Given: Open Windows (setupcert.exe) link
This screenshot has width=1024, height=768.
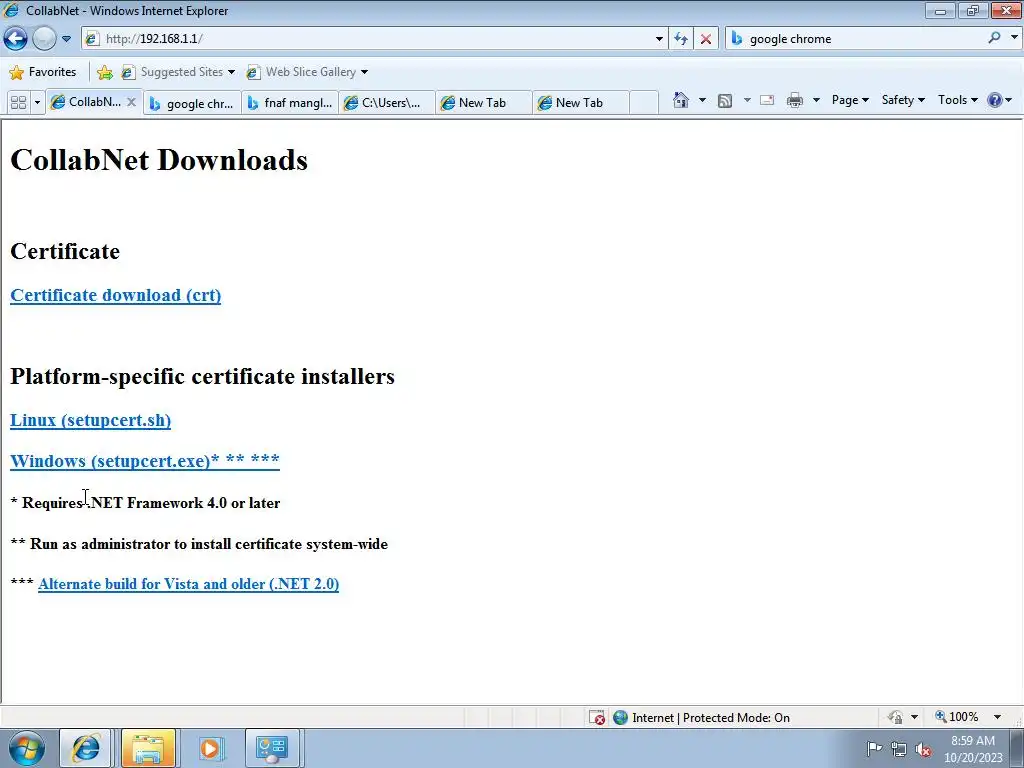Looking at the screenshot, I should (x=144, y=461).
